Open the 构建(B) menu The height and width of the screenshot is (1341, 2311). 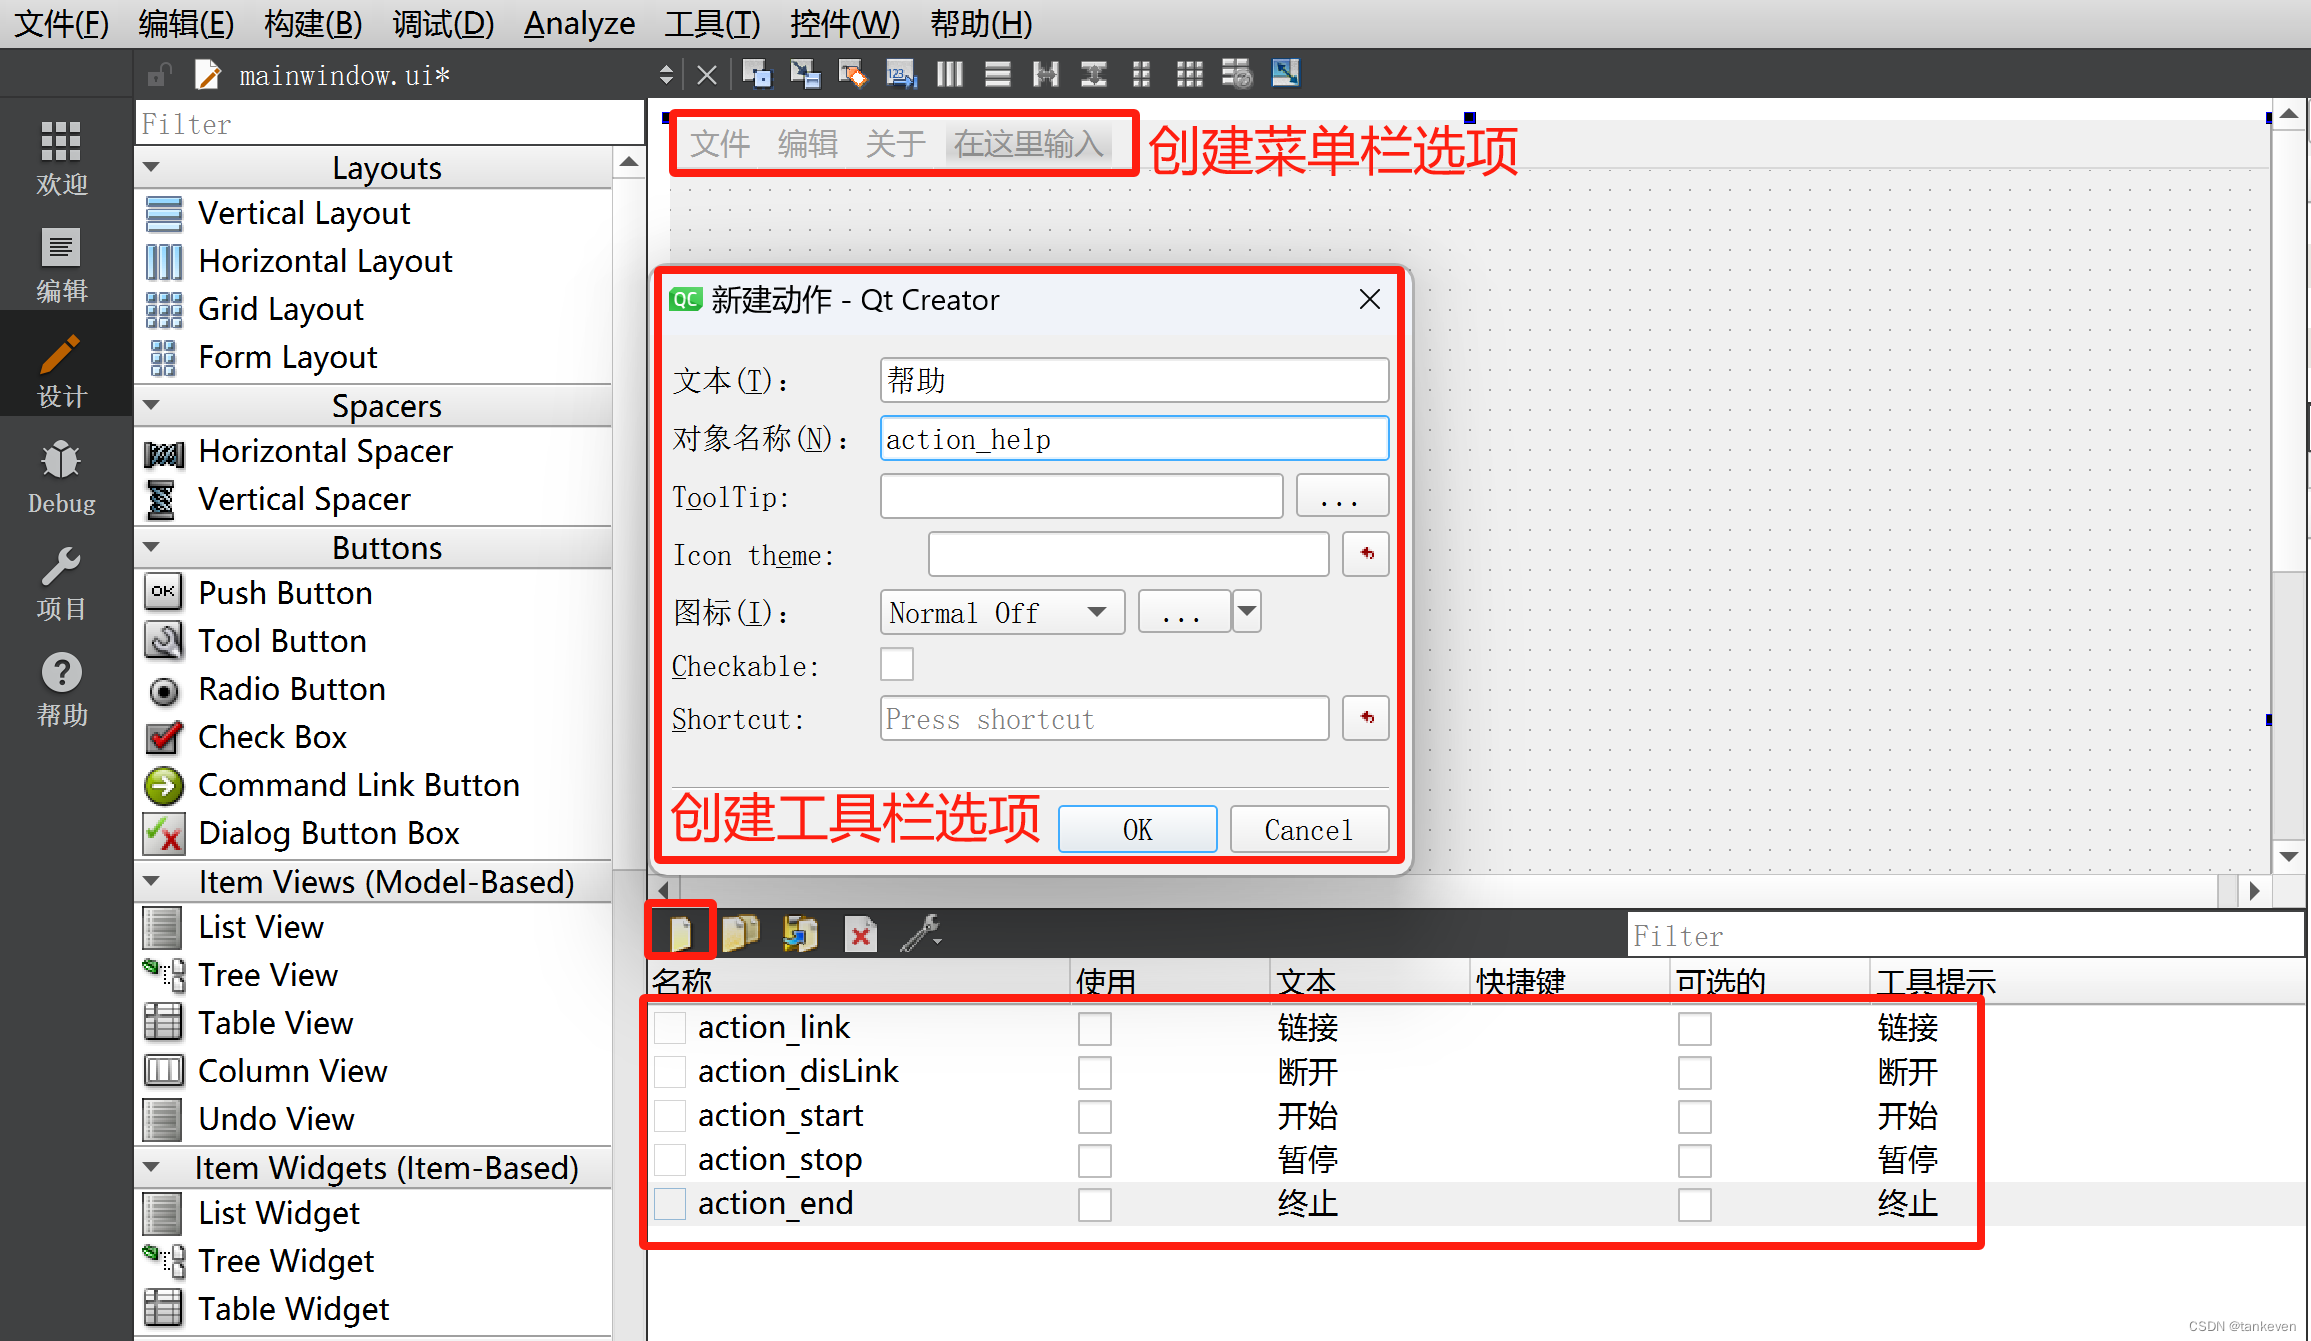tap(312, 23)
